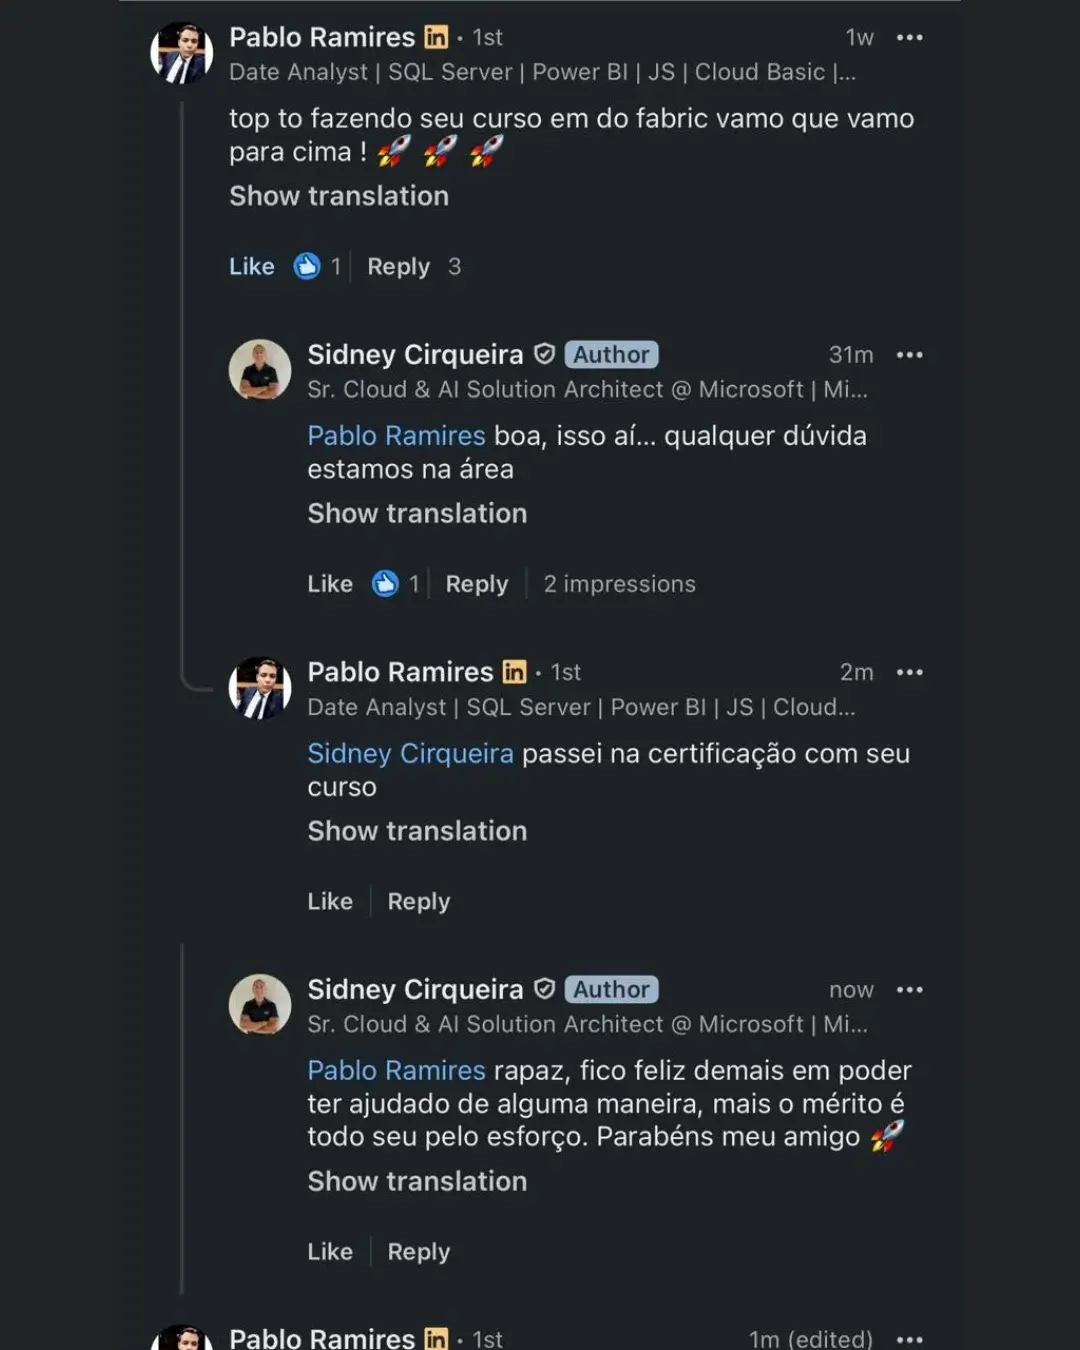
Task: Click the "in" badge on Pablo's bottom comment
Action: (437, 1337)
